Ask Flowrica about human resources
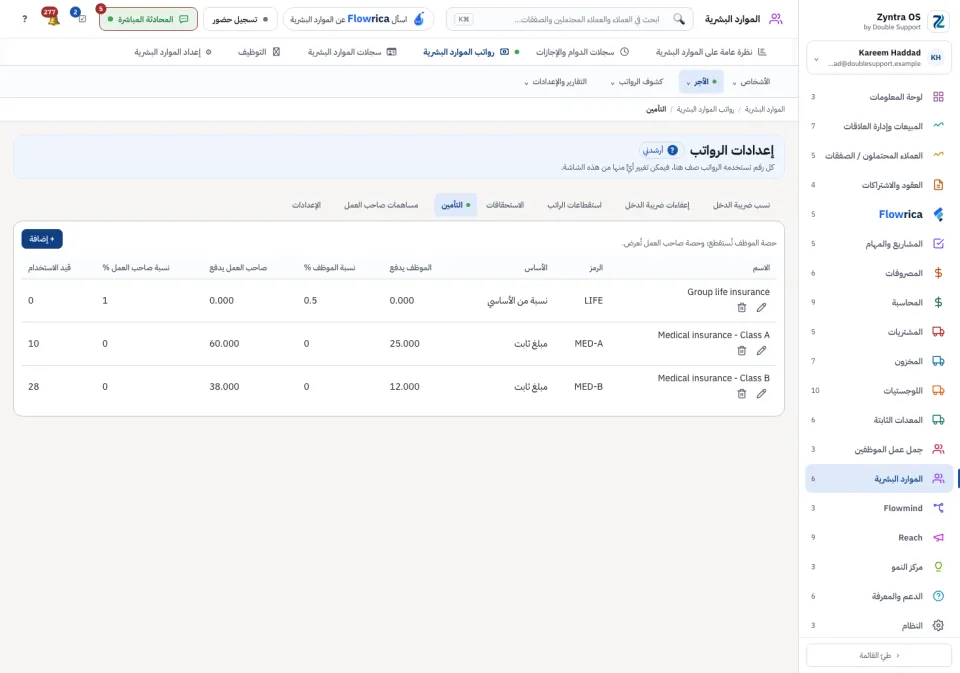The height and width of the screenshot is (673, 960). tap(358, 19)
